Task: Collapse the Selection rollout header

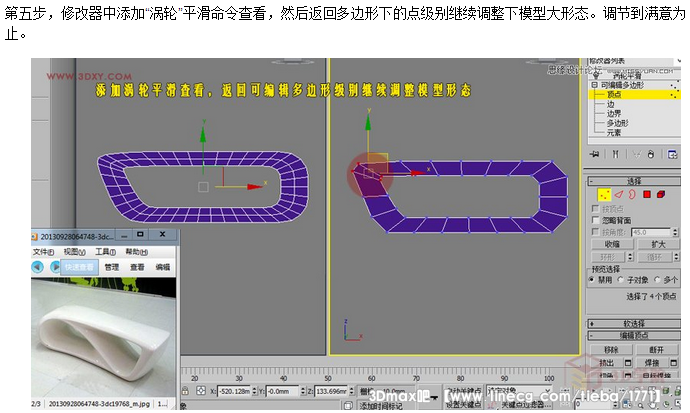Action: [x=634, y=181]
